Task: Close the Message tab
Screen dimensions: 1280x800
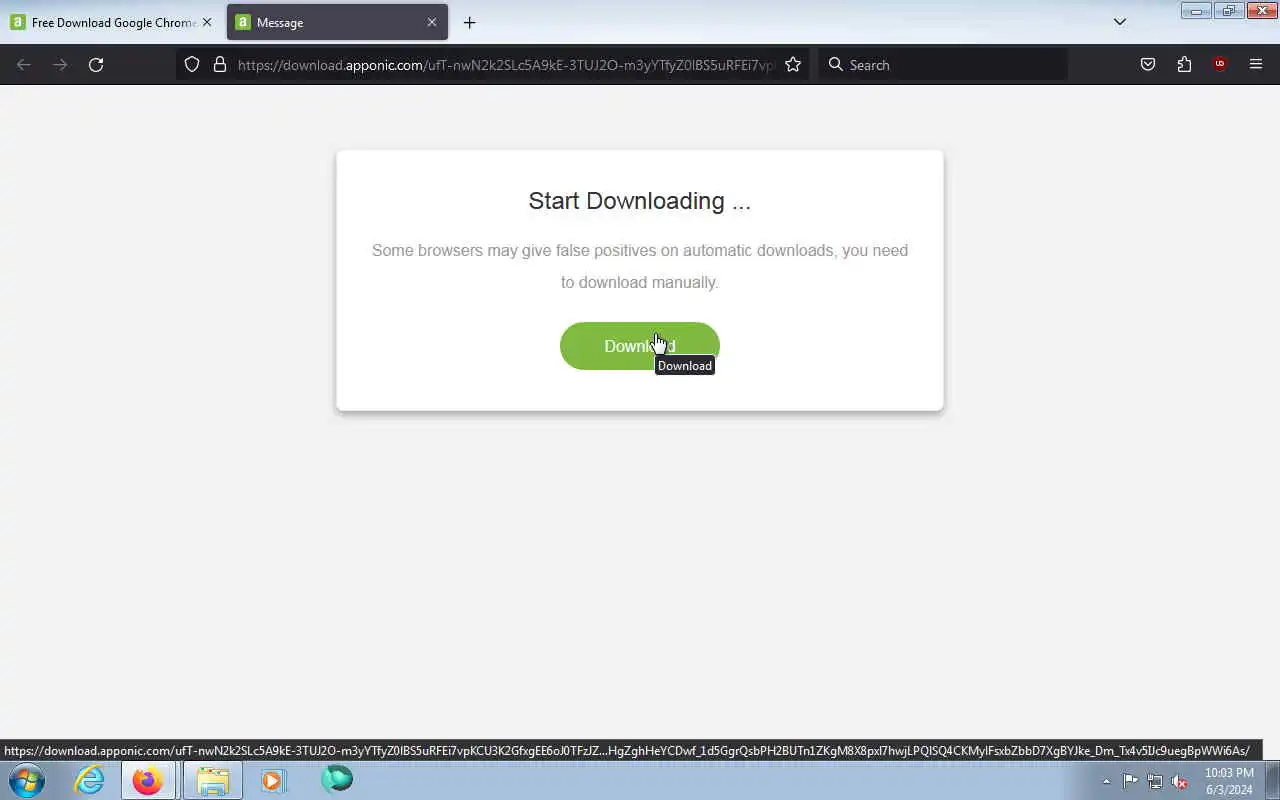Action: coord(432,22)
